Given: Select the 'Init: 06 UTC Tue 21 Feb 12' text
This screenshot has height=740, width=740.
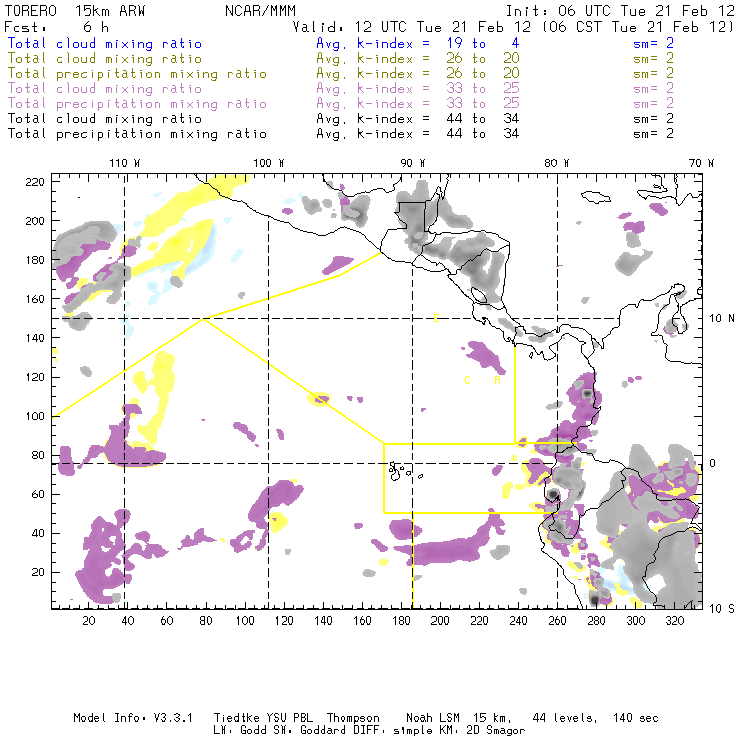Looking at the screenshot, I should pos(620,11).
